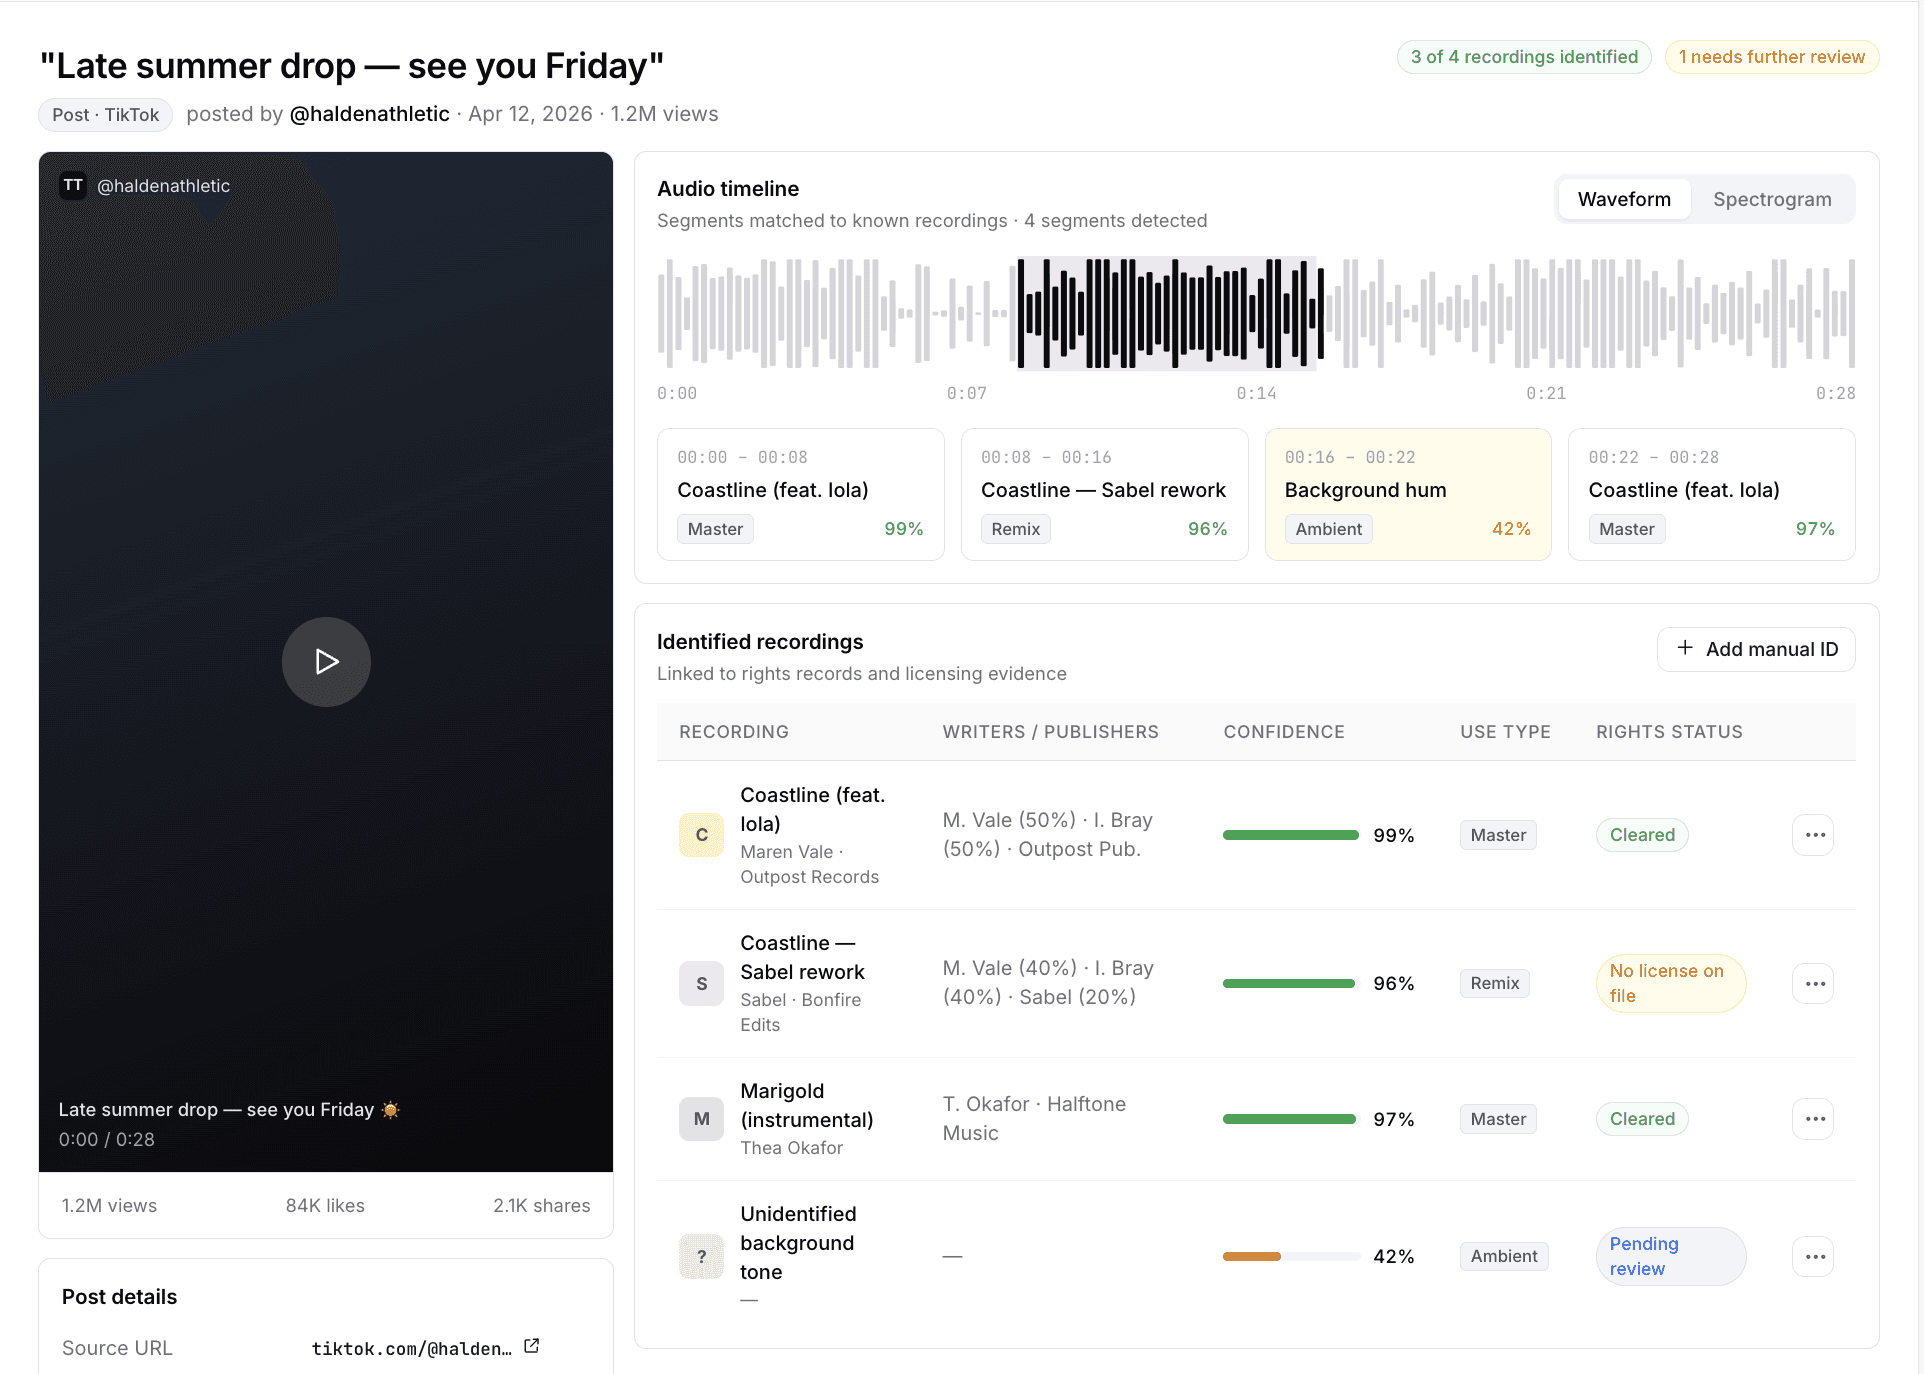Select the Post · TikTok tag
Viewport: 1924px width, 1374px height.
coord(105,114)
